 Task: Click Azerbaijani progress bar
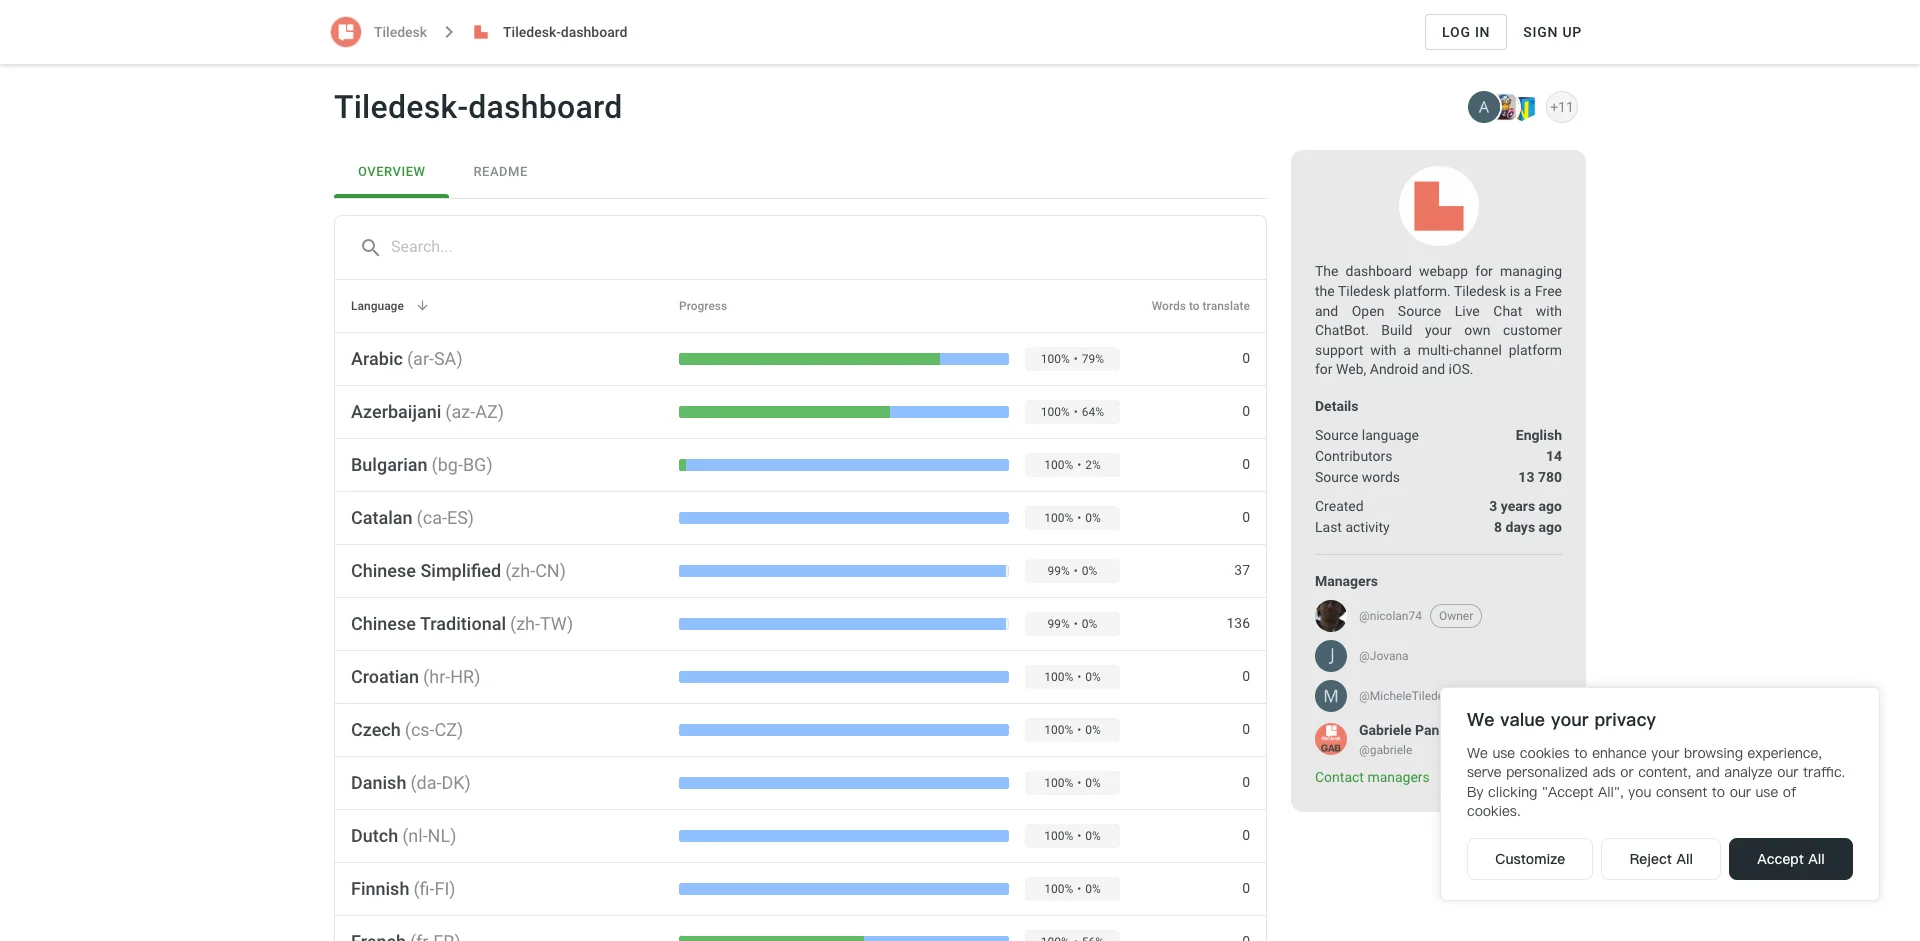[844, 412]
